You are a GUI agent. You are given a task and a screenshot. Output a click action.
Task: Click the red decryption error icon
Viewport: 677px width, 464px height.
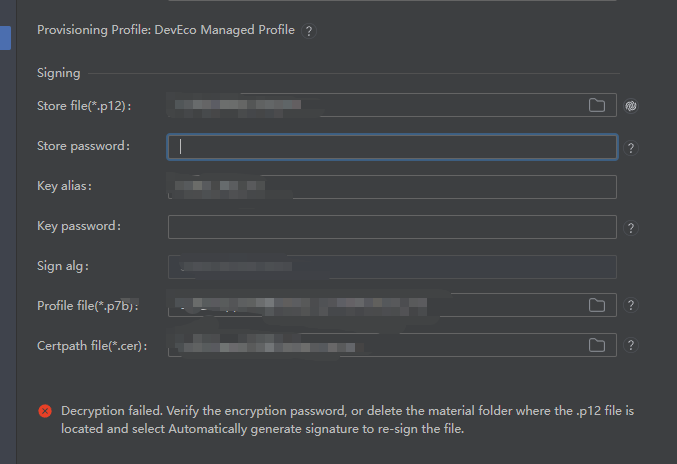point(45,411)
